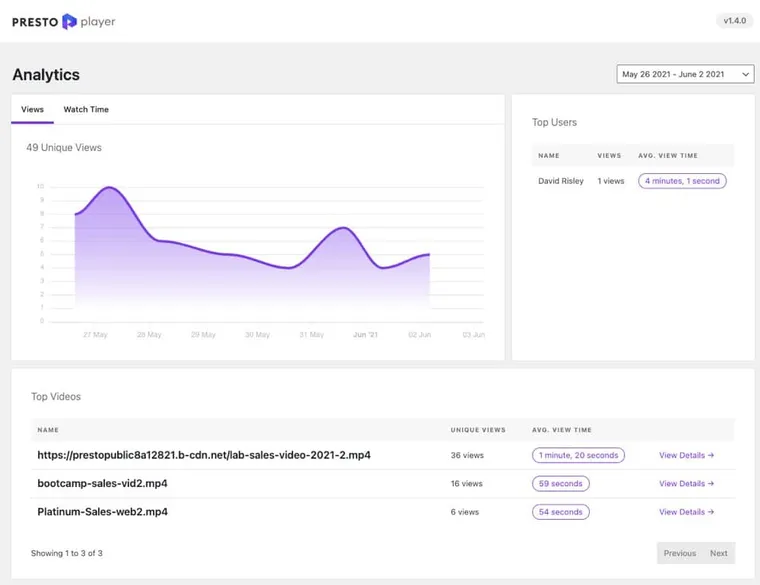Click the 'Jun '21' axis label
The image size is (760, 585).
[365, 334]
